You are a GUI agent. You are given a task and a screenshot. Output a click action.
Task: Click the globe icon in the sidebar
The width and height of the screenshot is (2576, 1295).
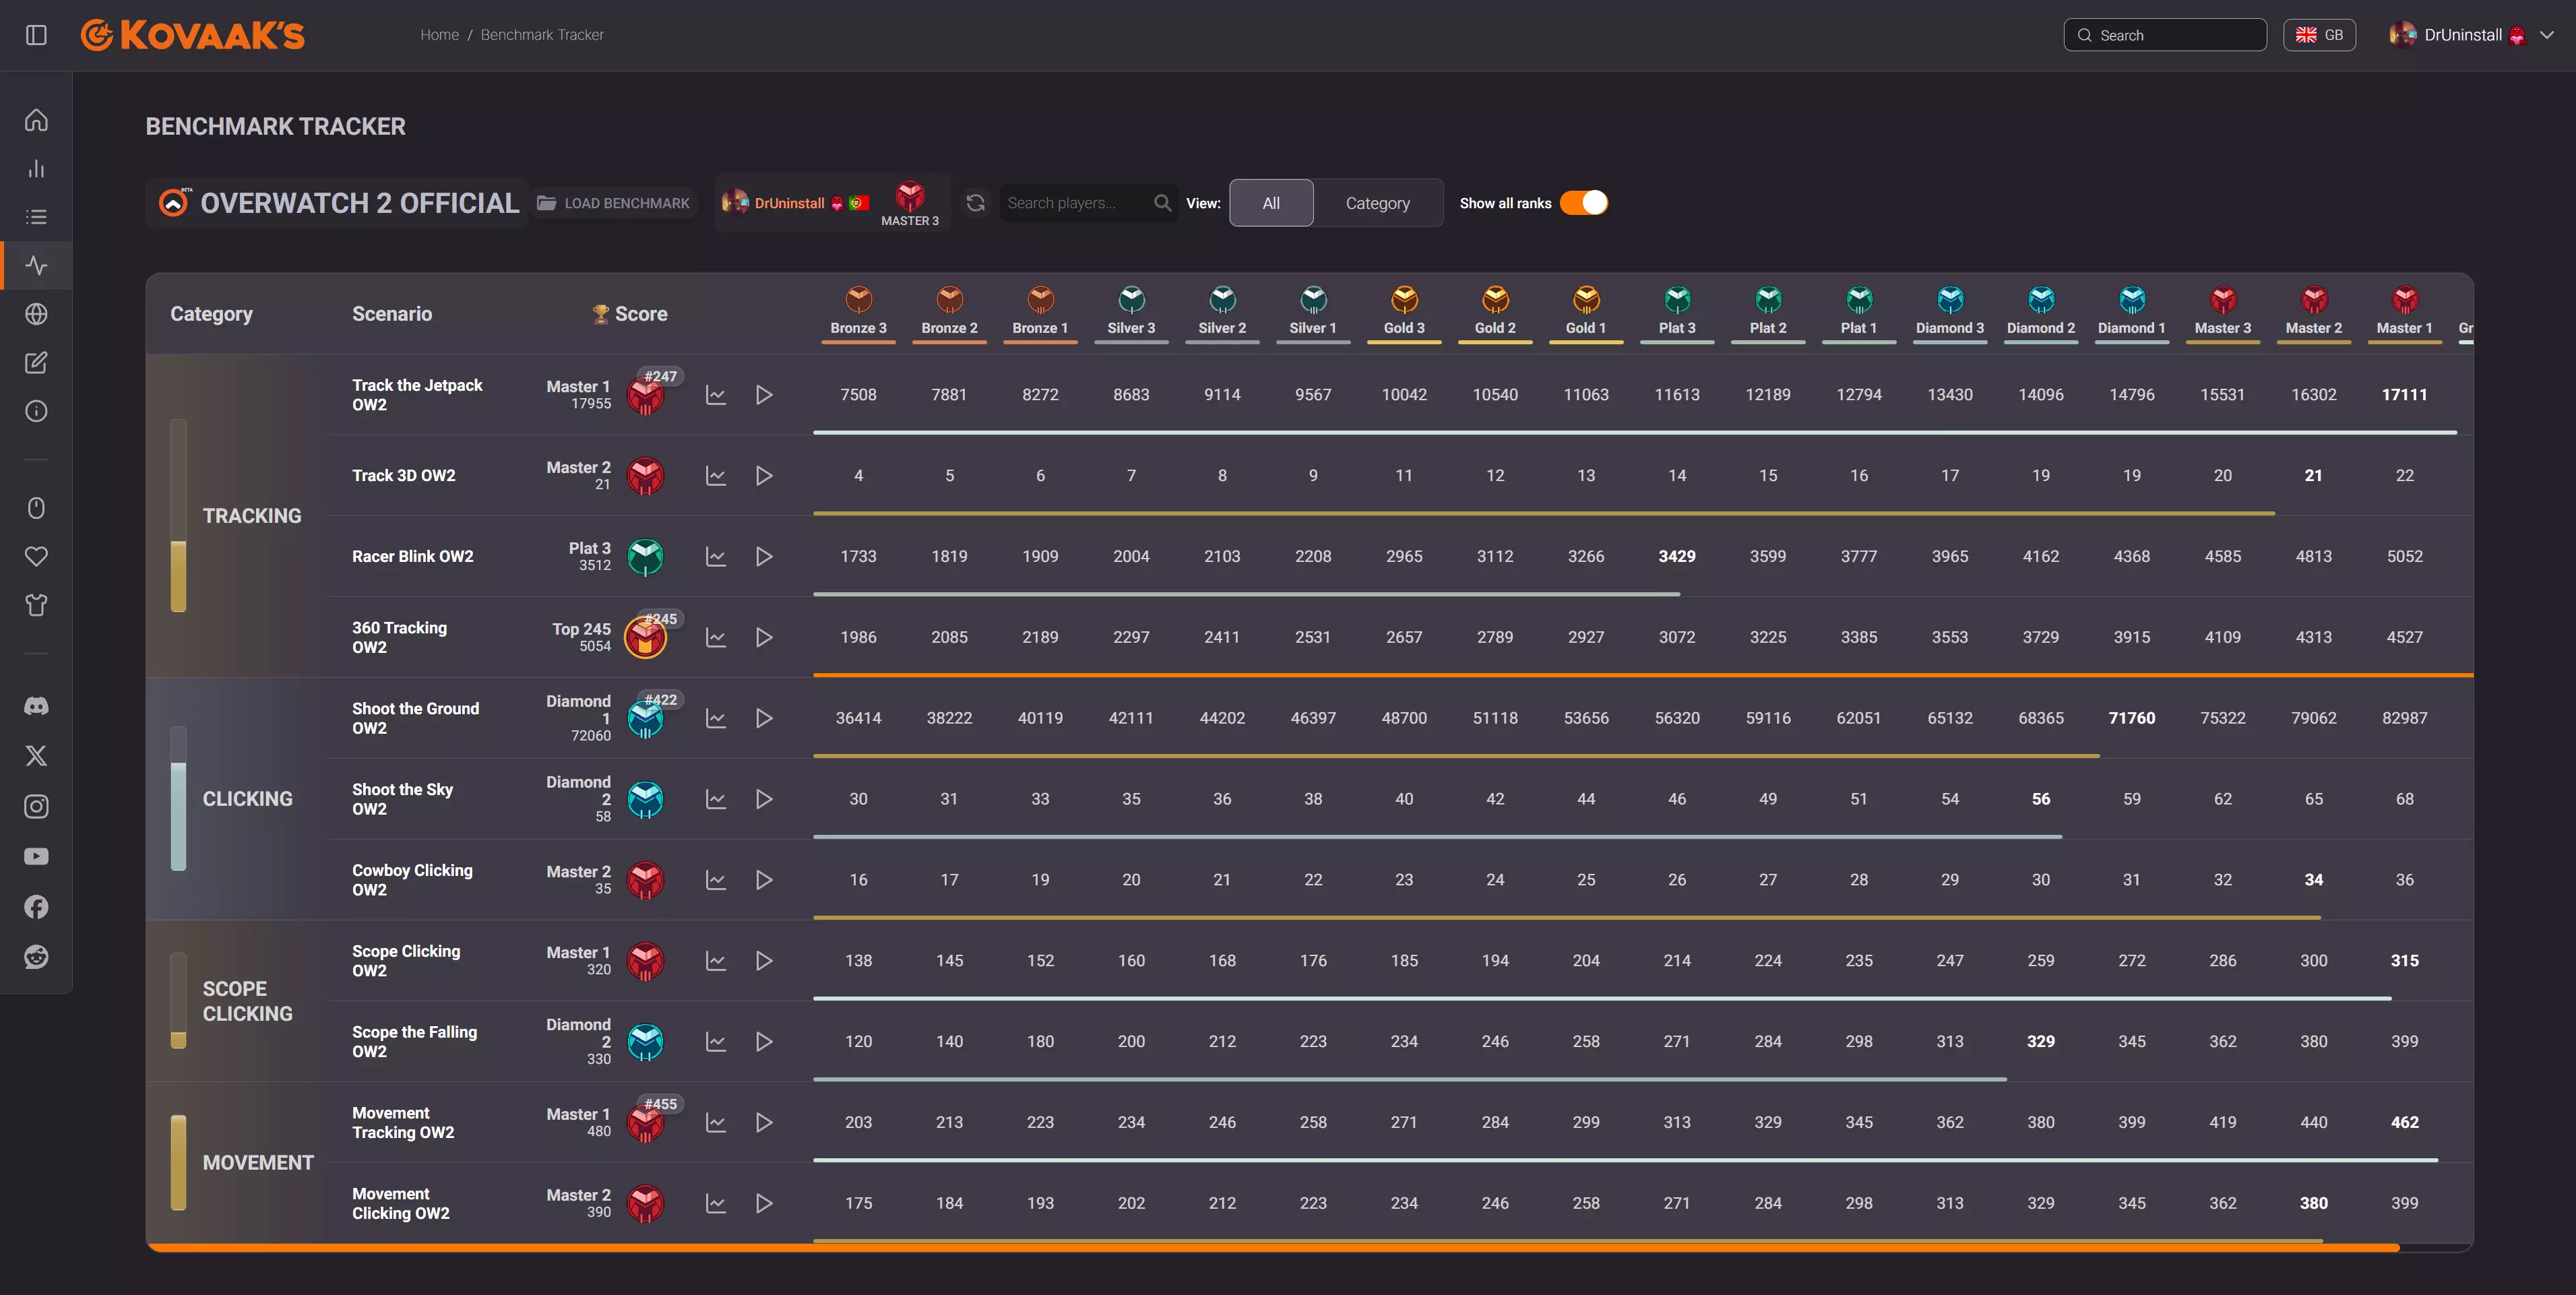36,314
